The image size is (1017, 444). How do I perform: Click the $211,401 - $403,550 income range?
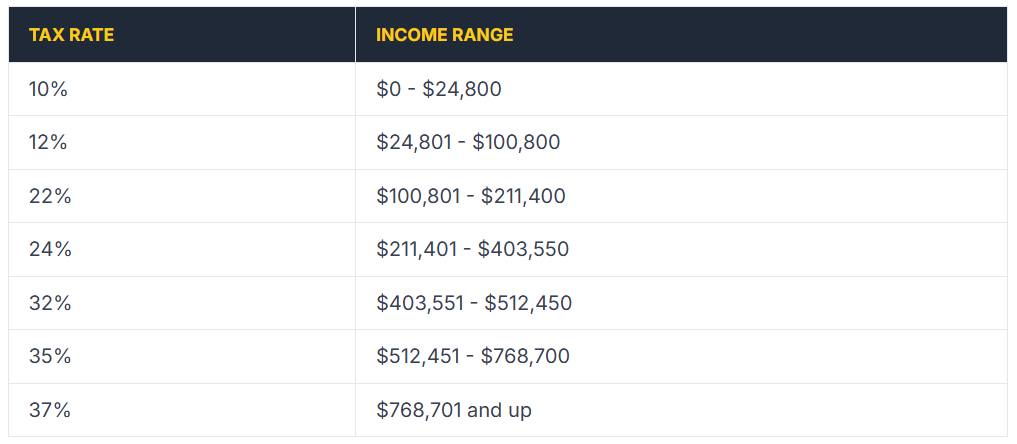click(473, 250)
